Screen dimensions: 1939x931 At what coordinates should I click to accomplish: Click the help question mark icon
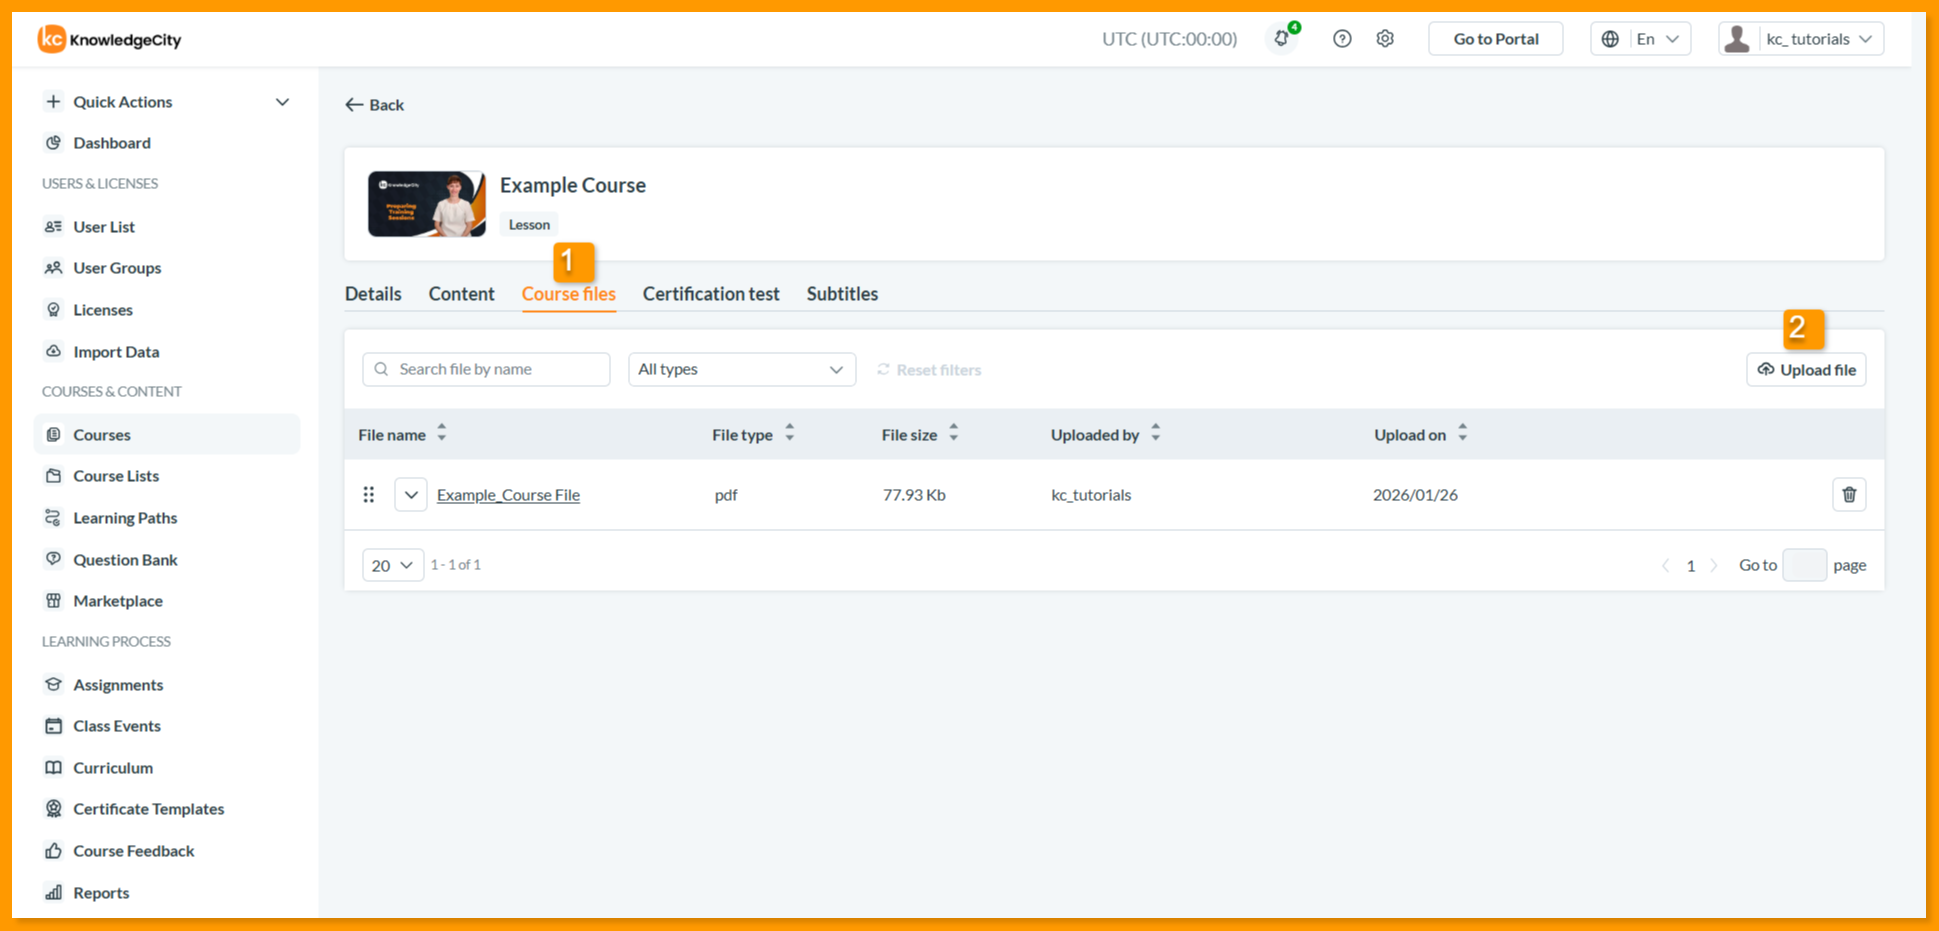coord(1342,39)
